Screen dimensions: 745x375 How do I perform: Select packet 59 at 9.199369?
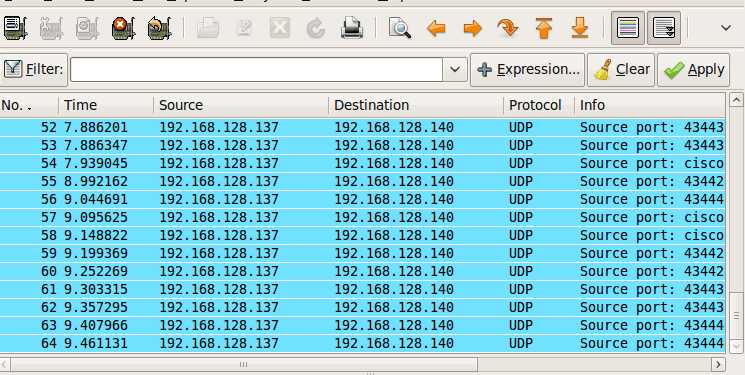click(x=363, y=253)
